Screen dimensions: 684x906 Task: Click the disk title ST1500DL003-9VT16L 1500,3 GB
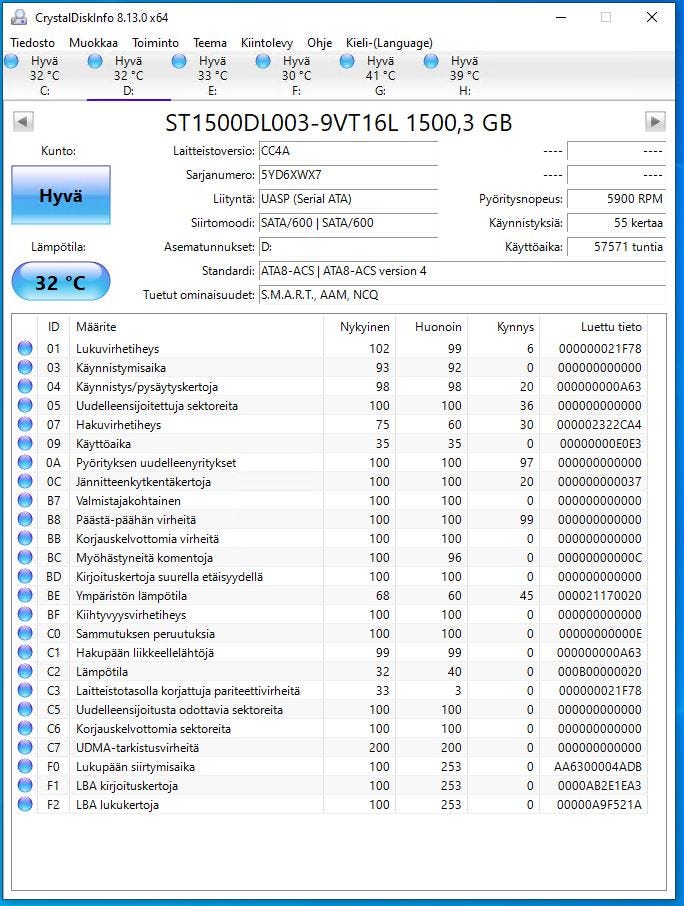(339, 122)
